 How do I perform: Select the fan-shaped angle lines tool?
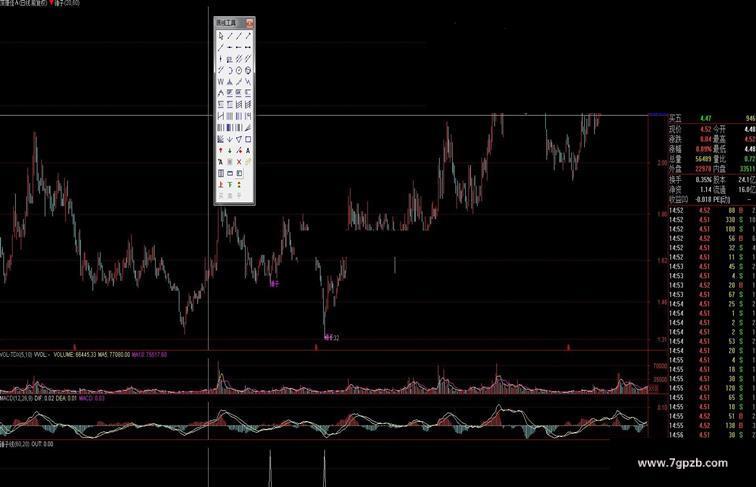pos(248,128)
